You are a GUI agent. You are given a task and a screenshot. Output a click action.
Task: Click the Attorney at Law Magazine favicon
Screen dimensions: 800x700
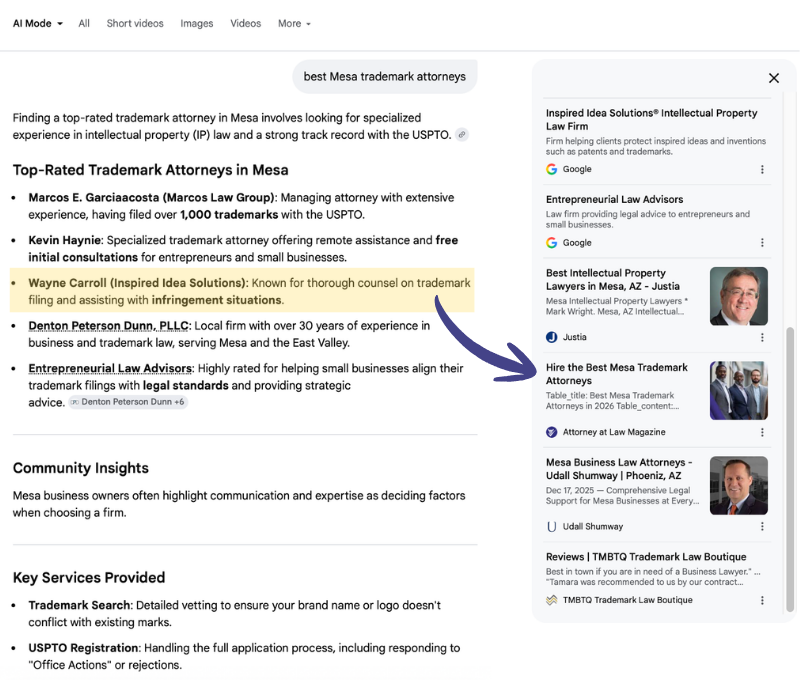(x=552, y=432)
